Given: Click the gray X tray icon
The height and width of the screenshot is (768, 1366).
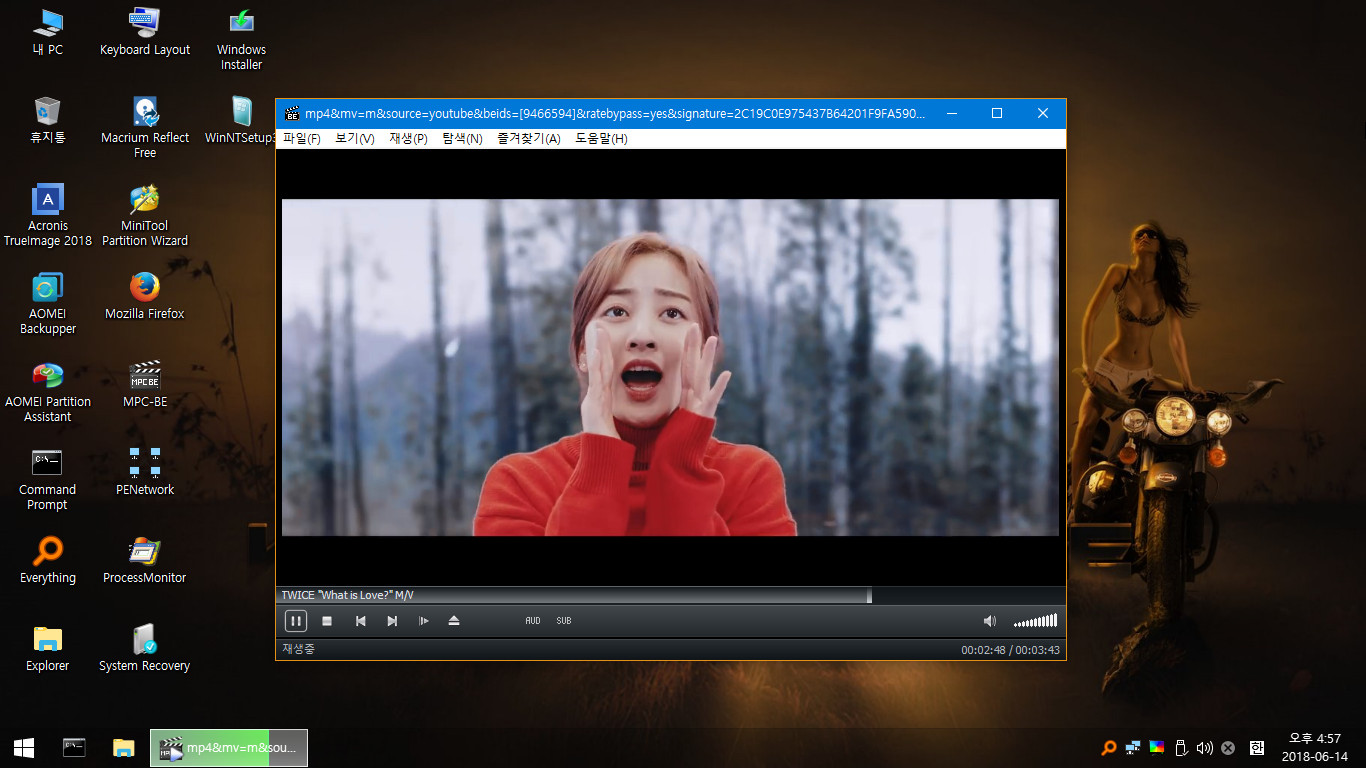Looking at the screenshot, I should point(1228,747).
